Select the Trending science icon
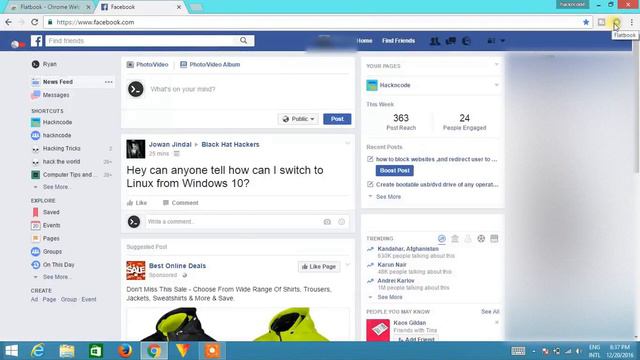This screenshot has height=360, width=640. 468,238
